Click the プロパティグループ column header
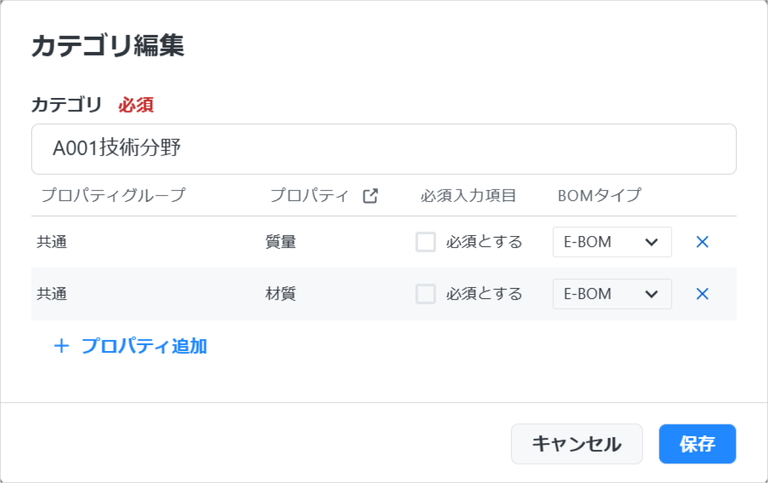 point(113,195)
